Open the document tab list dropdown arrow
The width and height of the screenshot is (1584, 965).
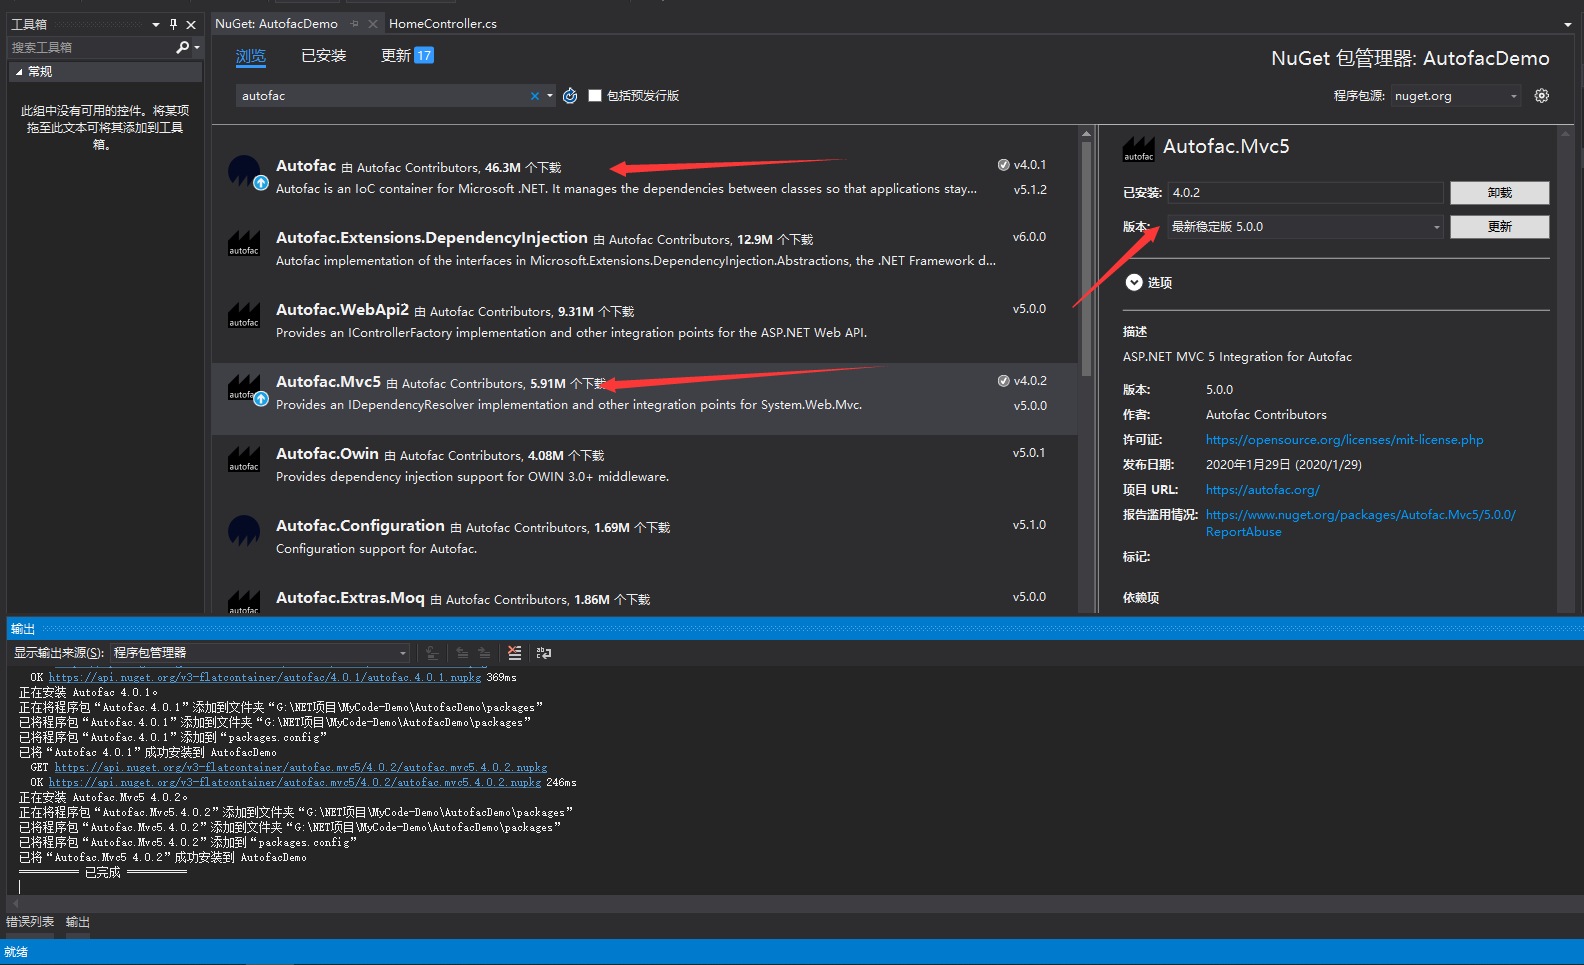click(x=1567, y=24)
